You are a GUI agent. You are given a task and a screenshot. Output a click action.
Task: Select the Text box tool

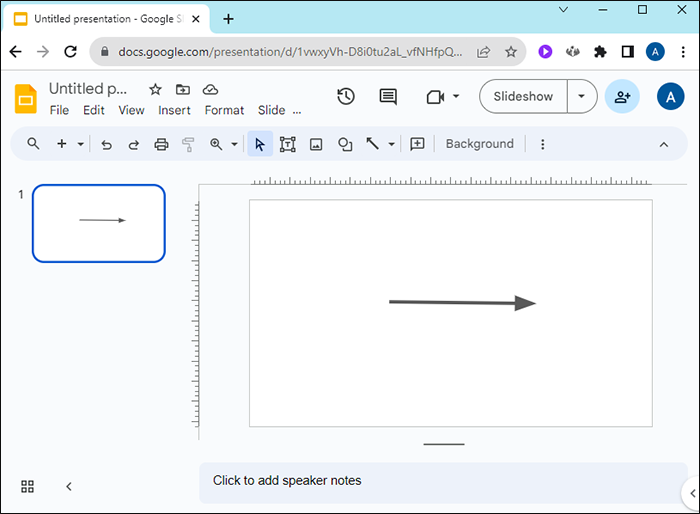[288, 144]
